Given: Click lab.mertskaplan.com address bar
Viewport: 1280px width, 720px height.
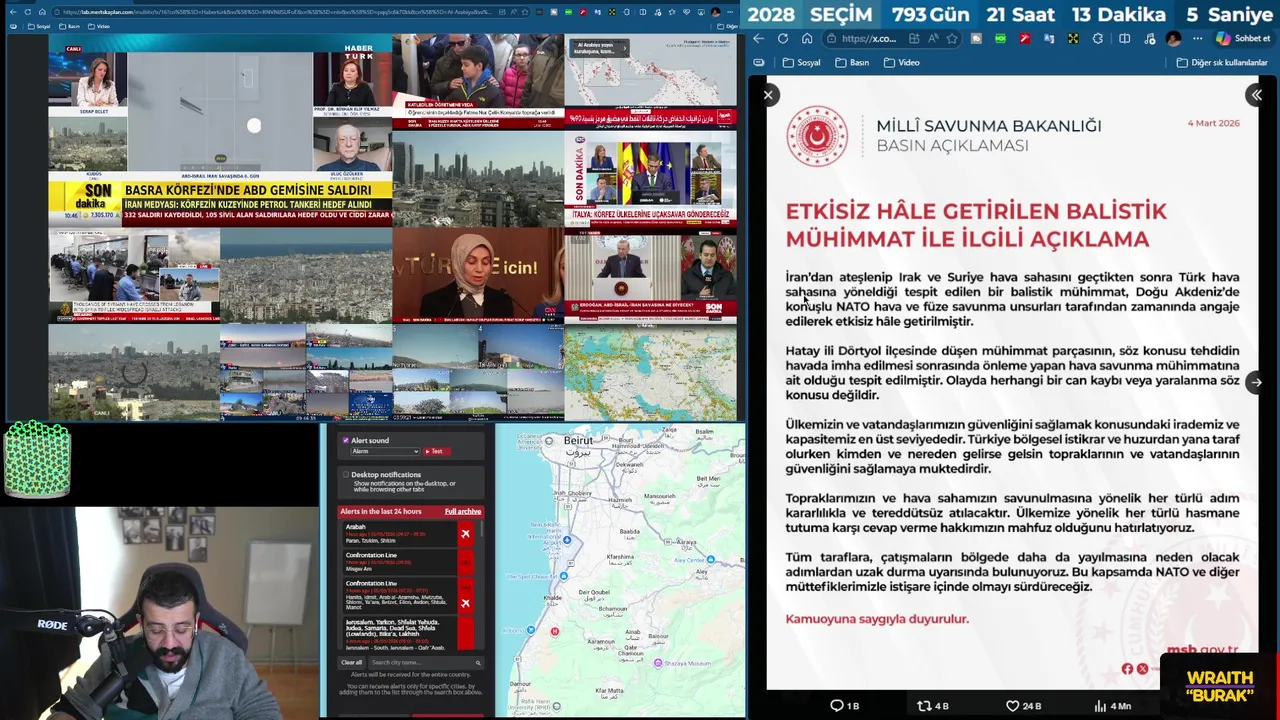Looking at the screenshot, I should [x=280, y=12].
